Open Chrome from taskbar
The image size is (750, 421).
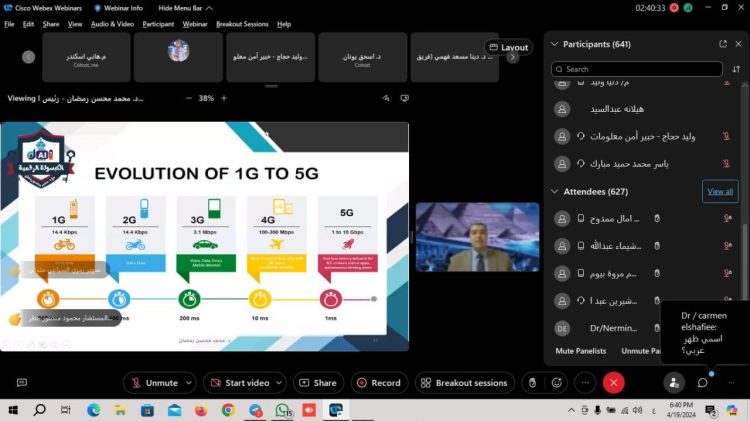click(x=228, y=410)
